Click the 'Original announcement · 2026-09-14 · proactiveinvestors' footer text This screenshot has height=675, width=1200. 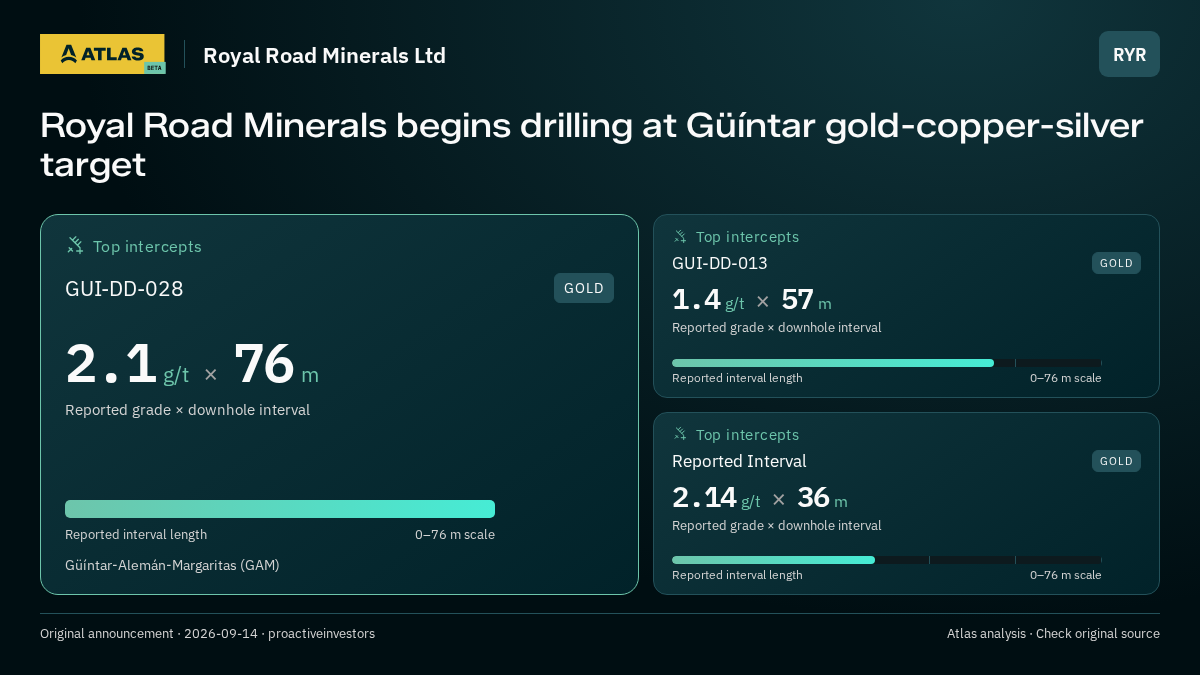[207, 633]
